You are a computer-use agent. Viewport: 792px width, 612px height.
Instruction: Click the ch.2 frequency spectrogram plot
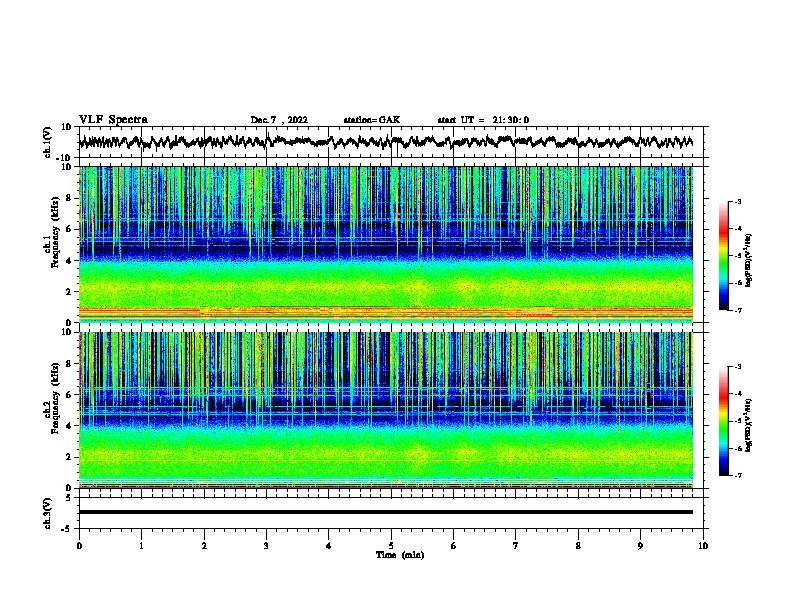[x=386, y=410]
